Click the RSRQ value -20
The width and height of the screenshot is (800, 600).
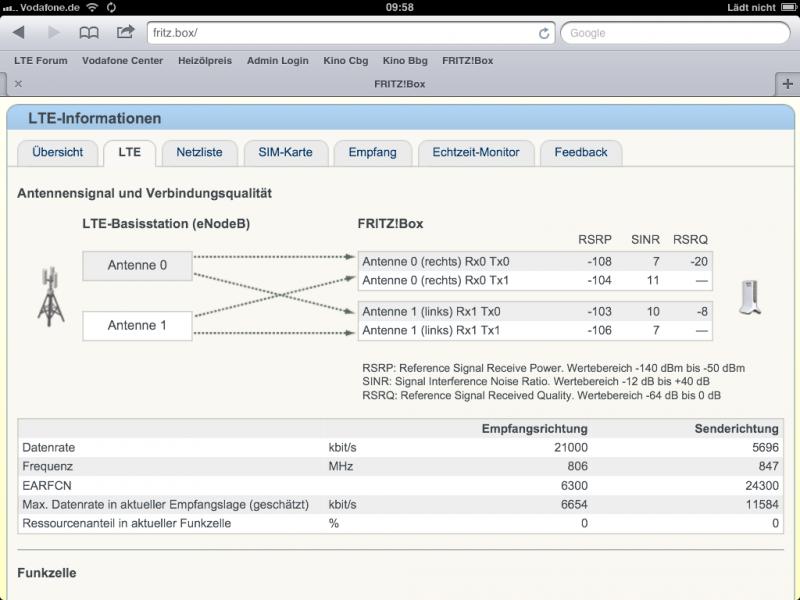click(699, 262)
